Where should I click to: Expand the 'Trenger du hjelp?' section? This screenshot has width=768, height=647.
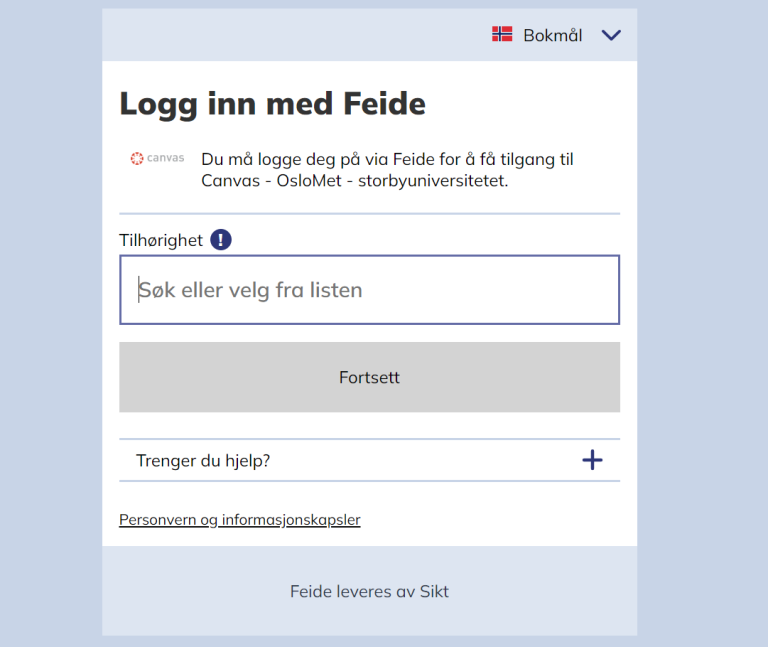point(204,461)
